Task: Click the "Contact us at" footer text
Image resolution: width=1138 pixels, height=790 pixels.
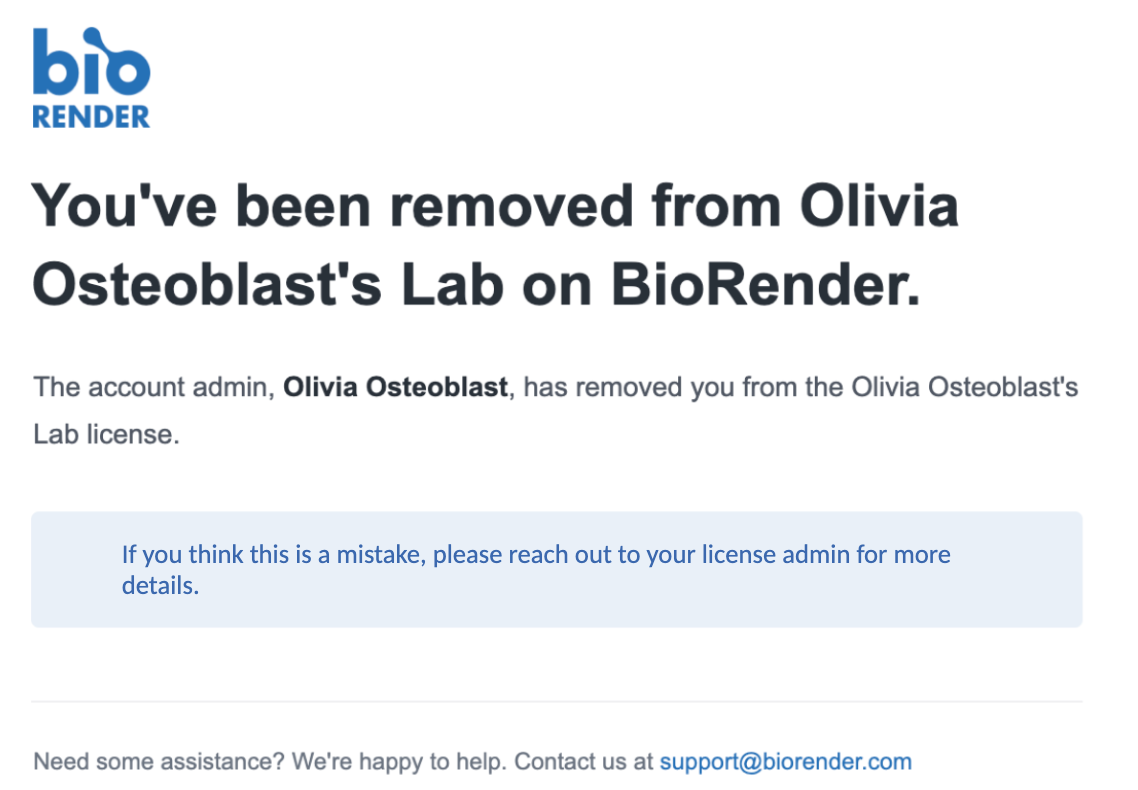Action: (584, 762)
